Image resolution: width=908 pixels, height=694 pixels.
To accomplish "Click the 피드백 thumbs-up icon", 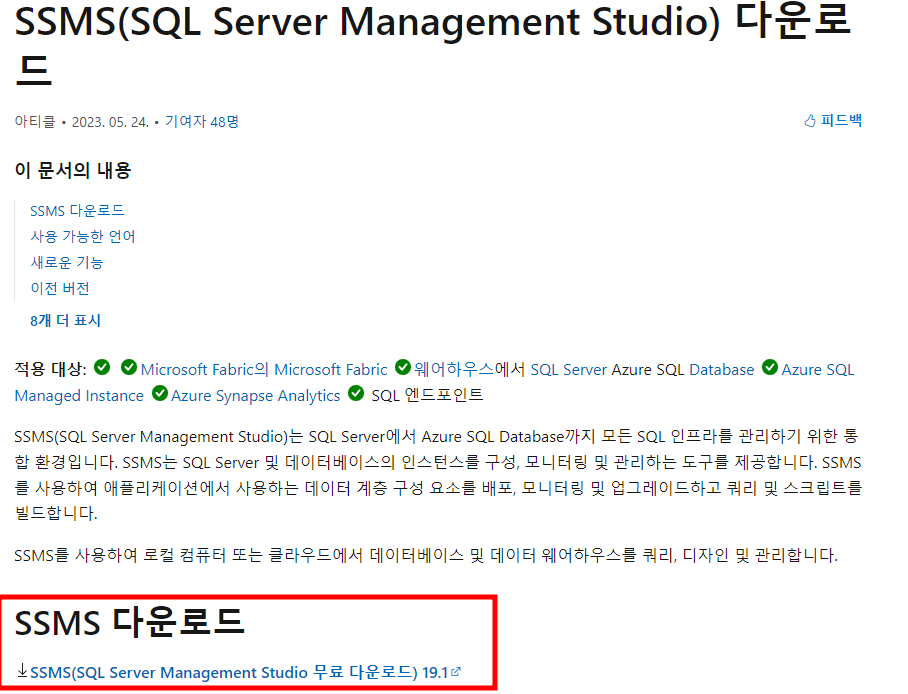I will pos(810,120).
